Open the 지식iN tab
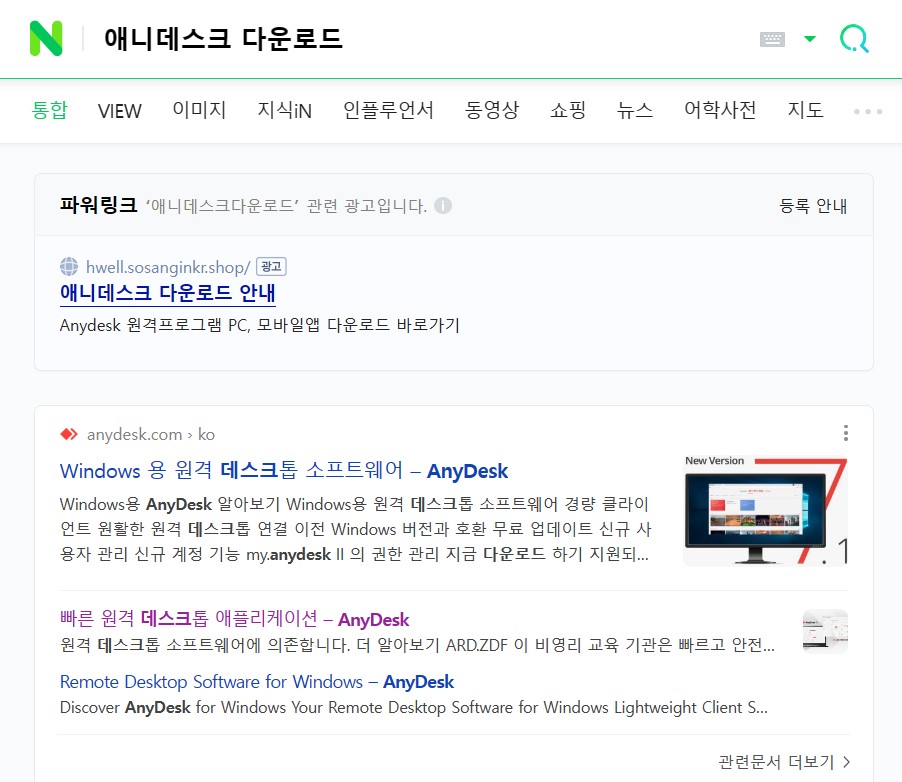The height and width of the screenshot is (782, 902). (284, 110)
